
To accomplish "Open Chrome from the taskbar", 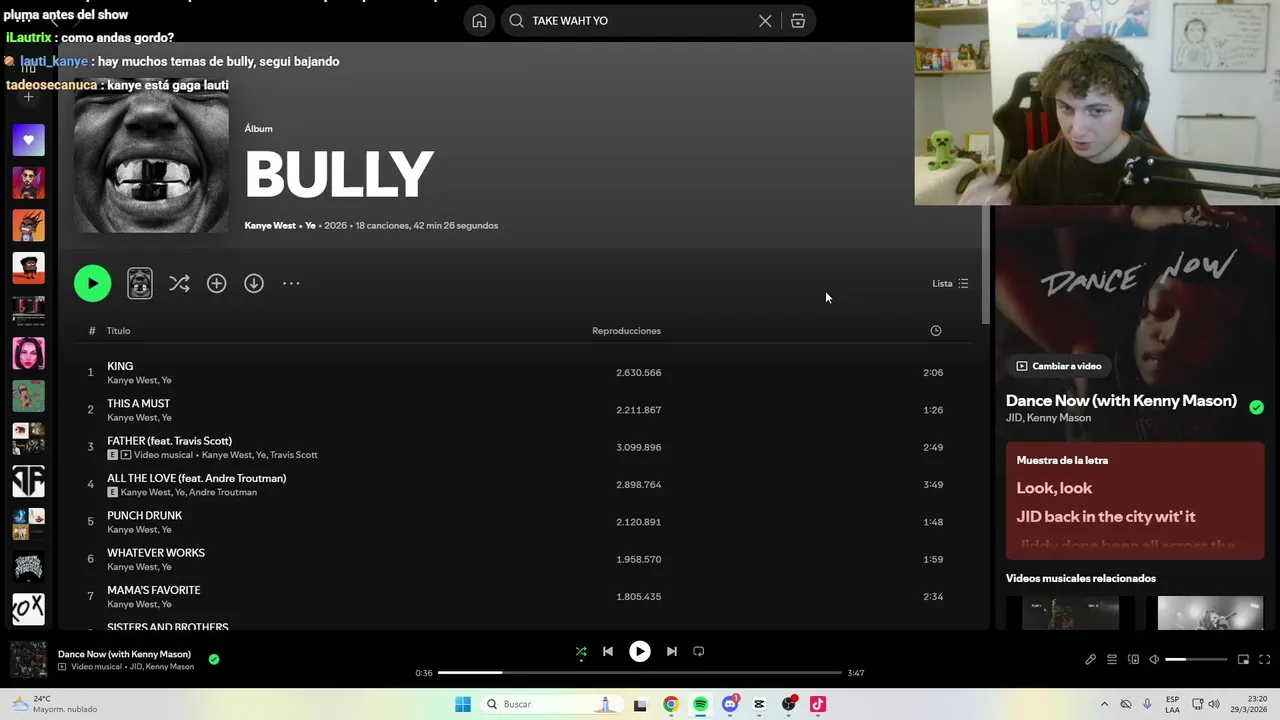I will click(x=671, y=704).
